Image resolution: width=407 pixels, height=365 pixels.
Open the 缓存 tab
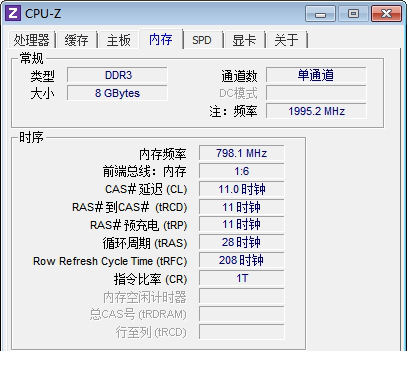click(x=76, y=40)
